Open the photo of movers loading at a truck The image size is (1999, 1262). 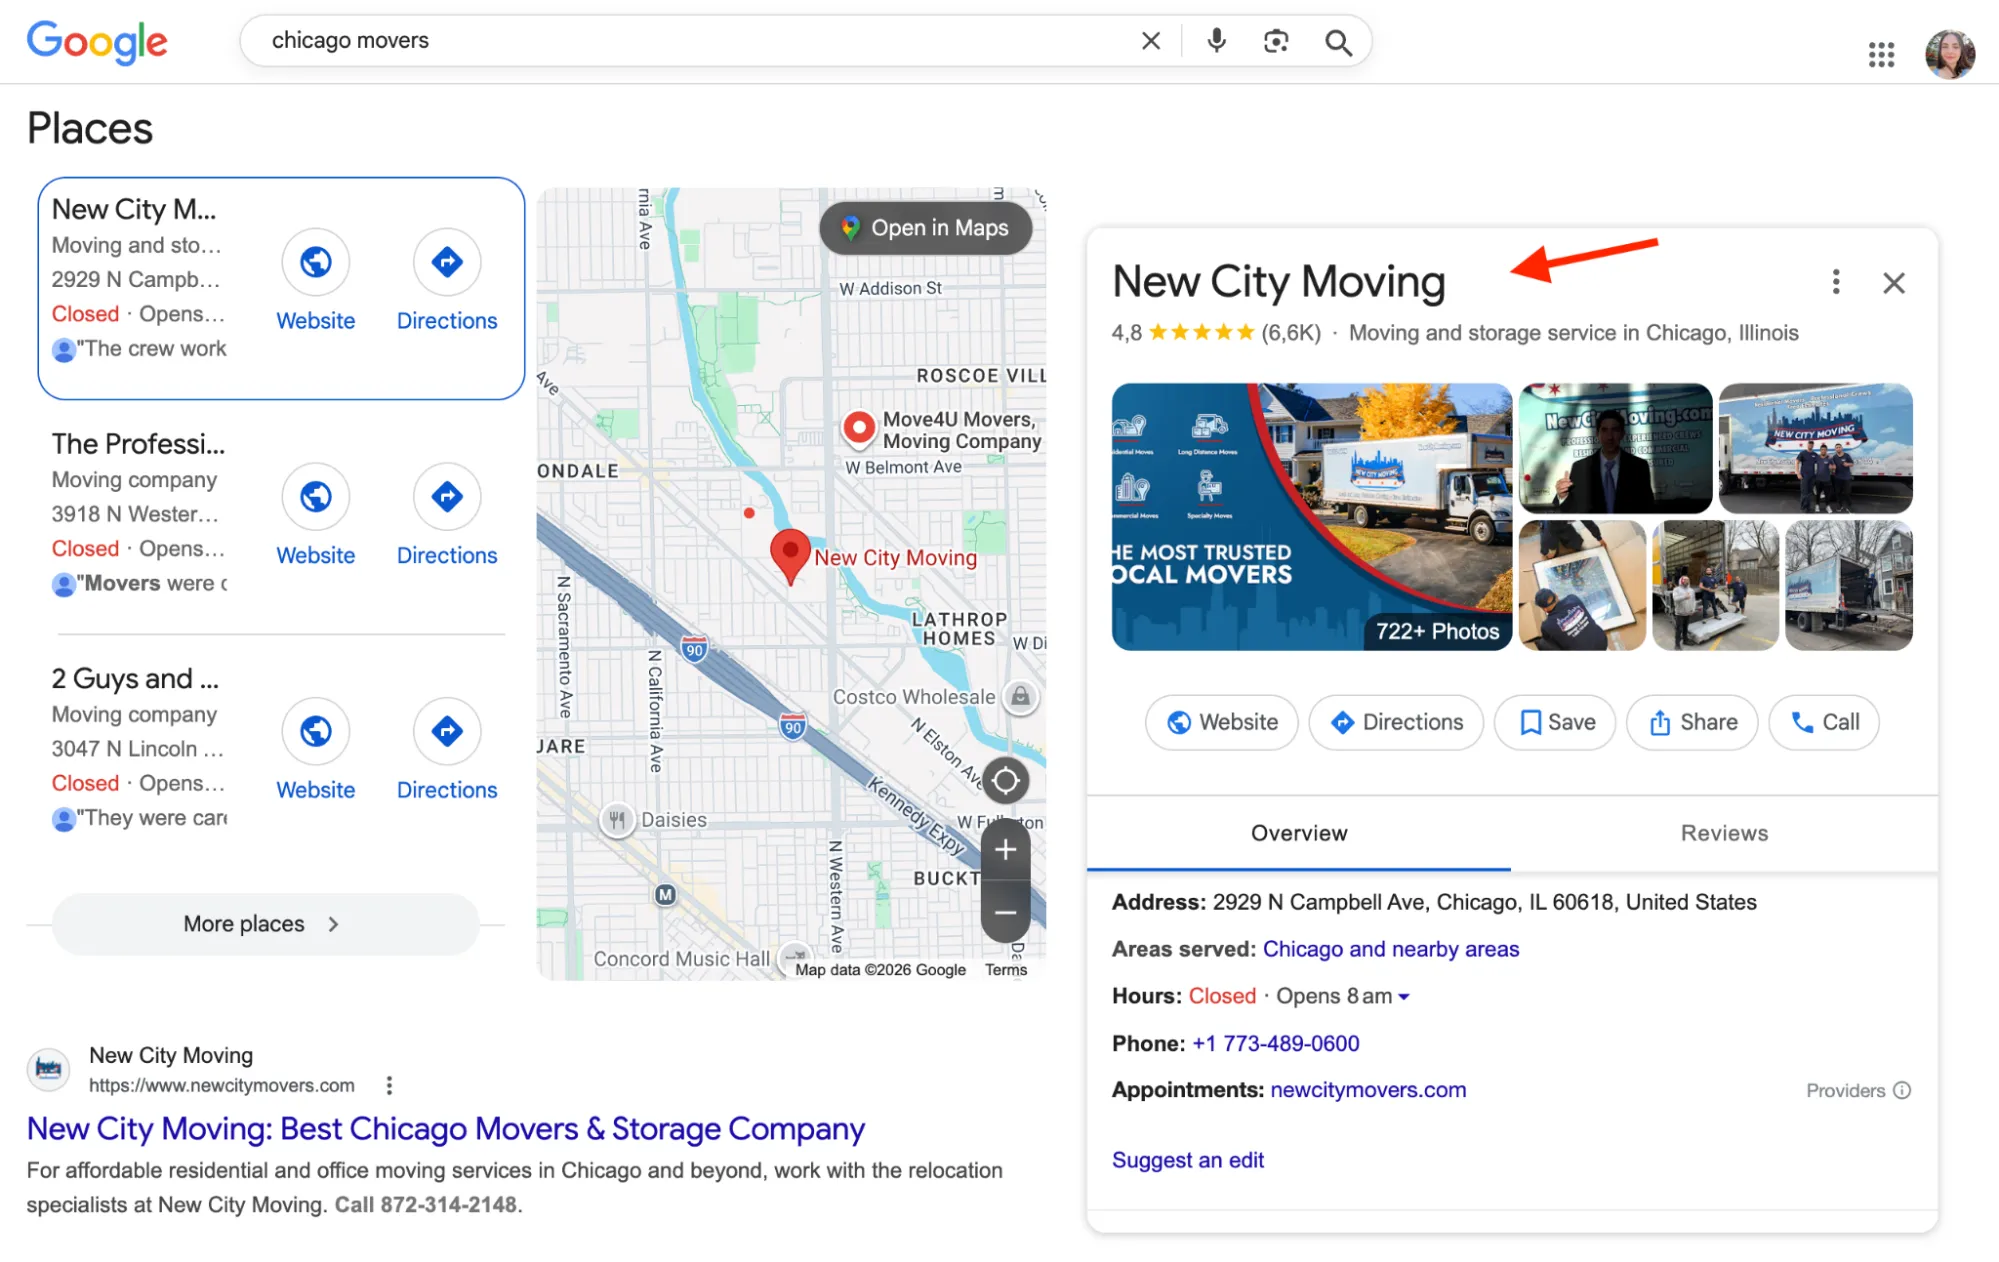[x=1715, y=585]
